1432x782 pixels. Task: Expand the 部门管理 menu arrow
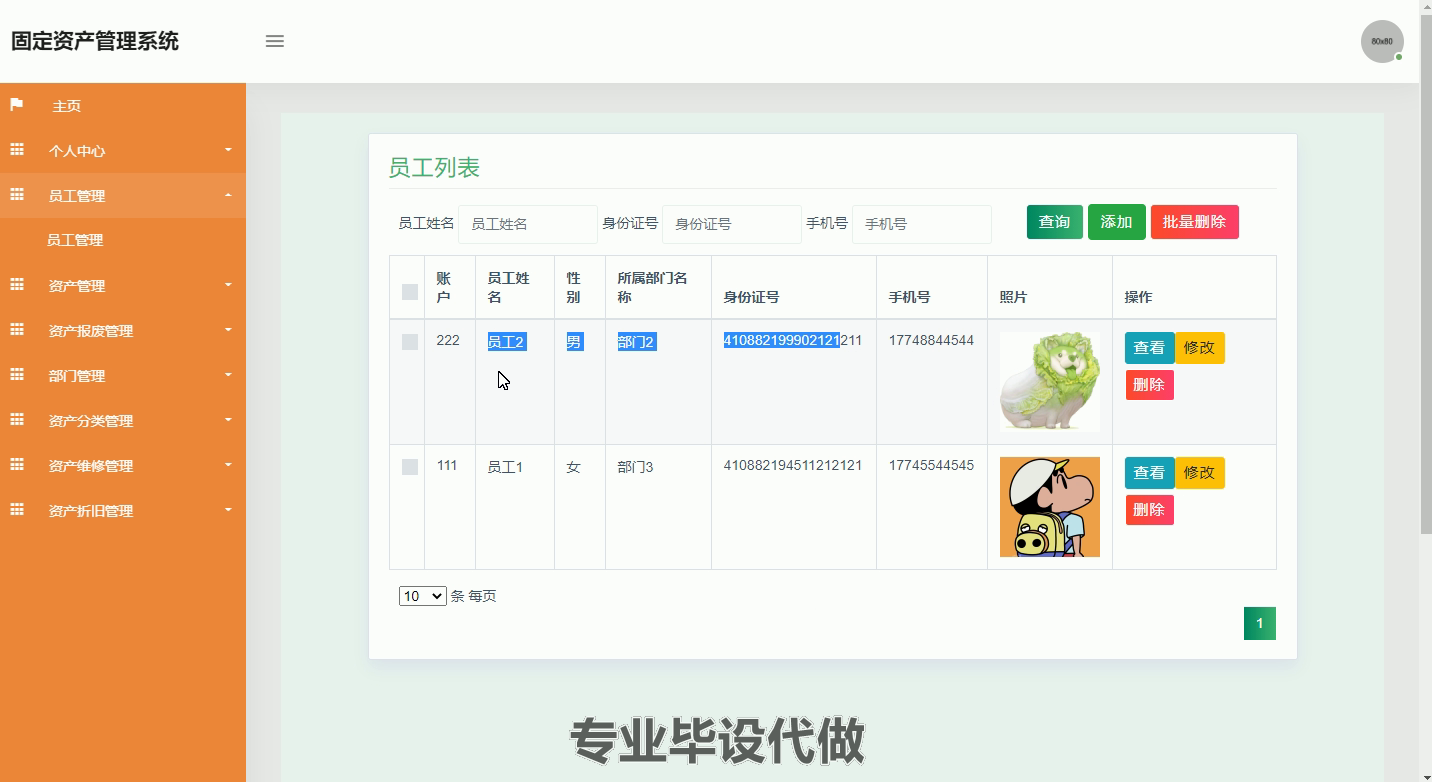click(x=228, y=375)
